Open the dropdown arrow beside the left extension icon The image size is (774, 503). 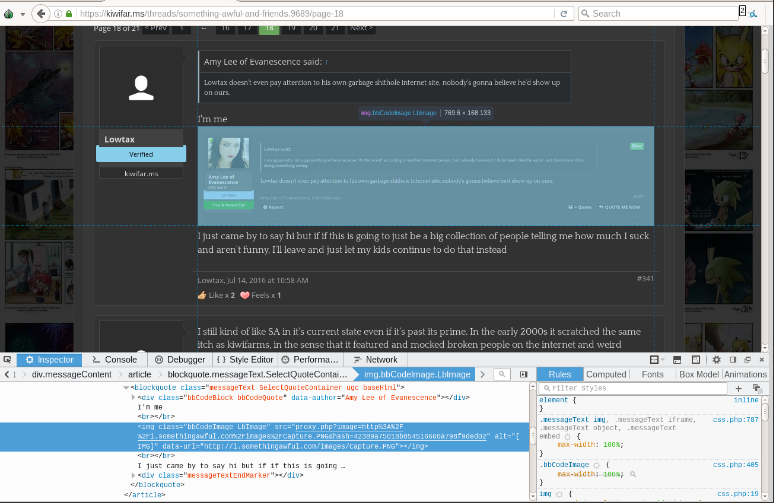pyautogui.click(x=23, y=14)
